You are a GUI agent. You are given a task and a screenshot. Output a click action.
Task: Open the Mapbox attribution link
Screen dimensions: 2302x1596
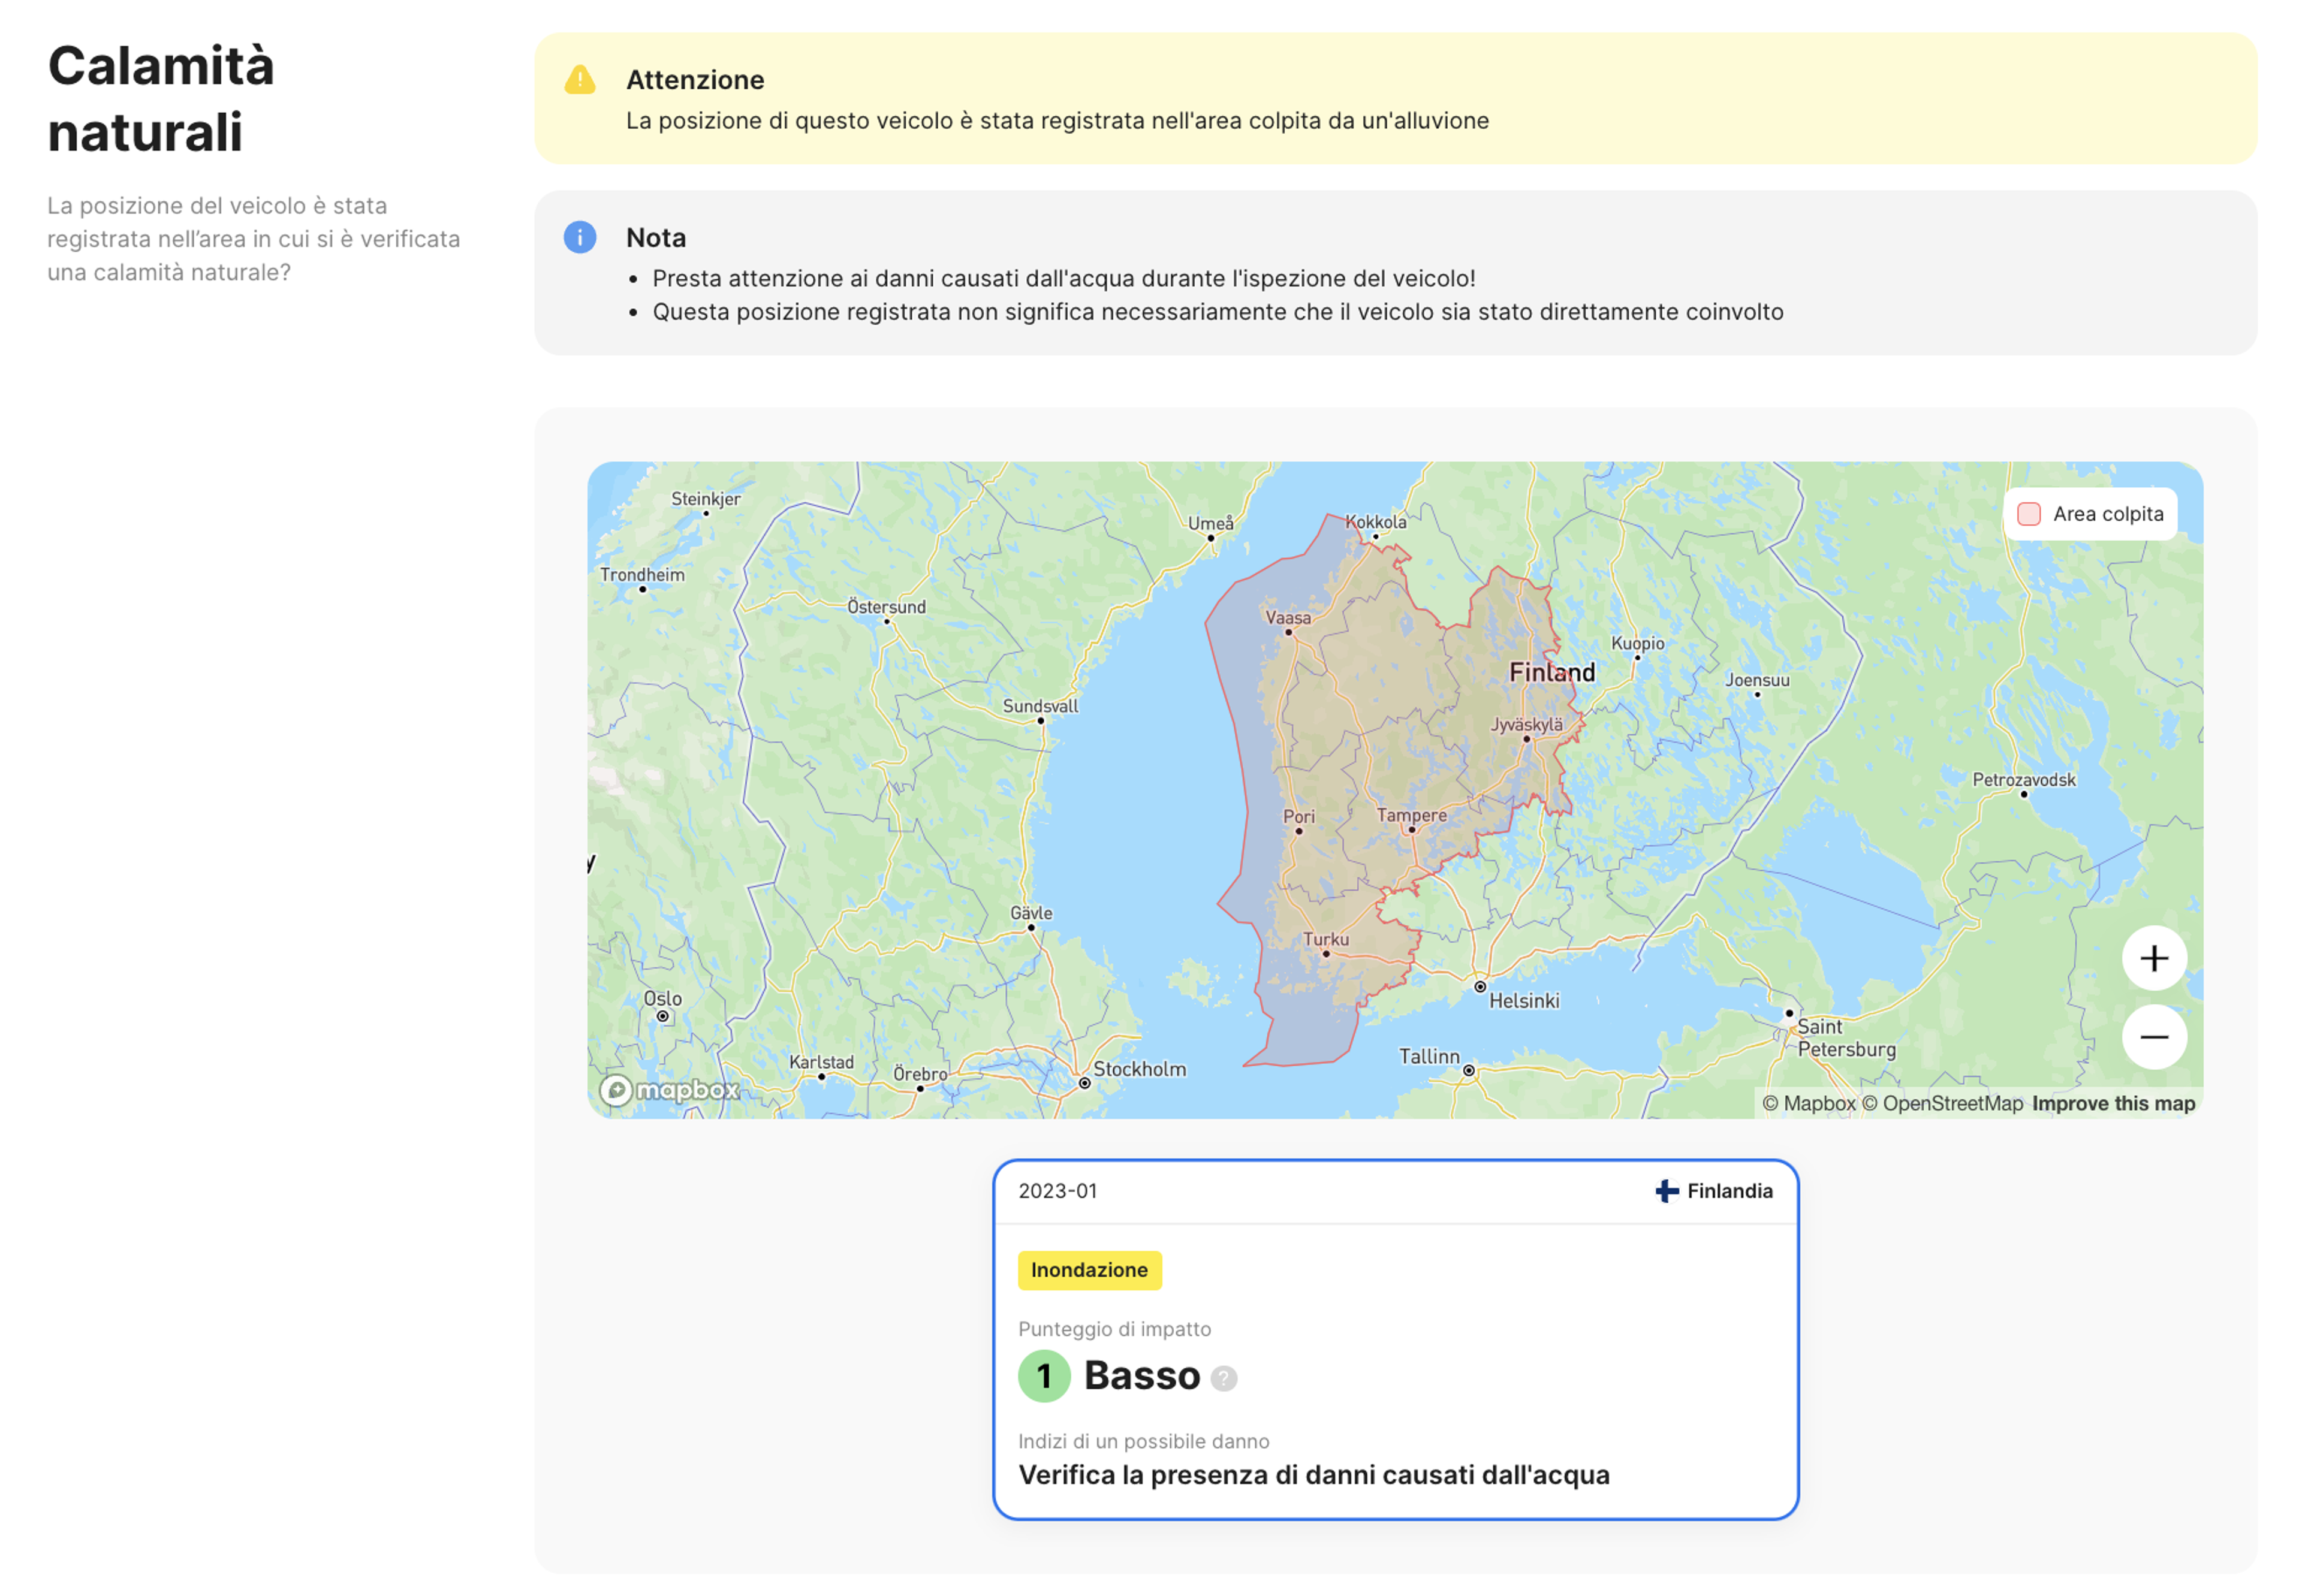click(1808, 1103)
